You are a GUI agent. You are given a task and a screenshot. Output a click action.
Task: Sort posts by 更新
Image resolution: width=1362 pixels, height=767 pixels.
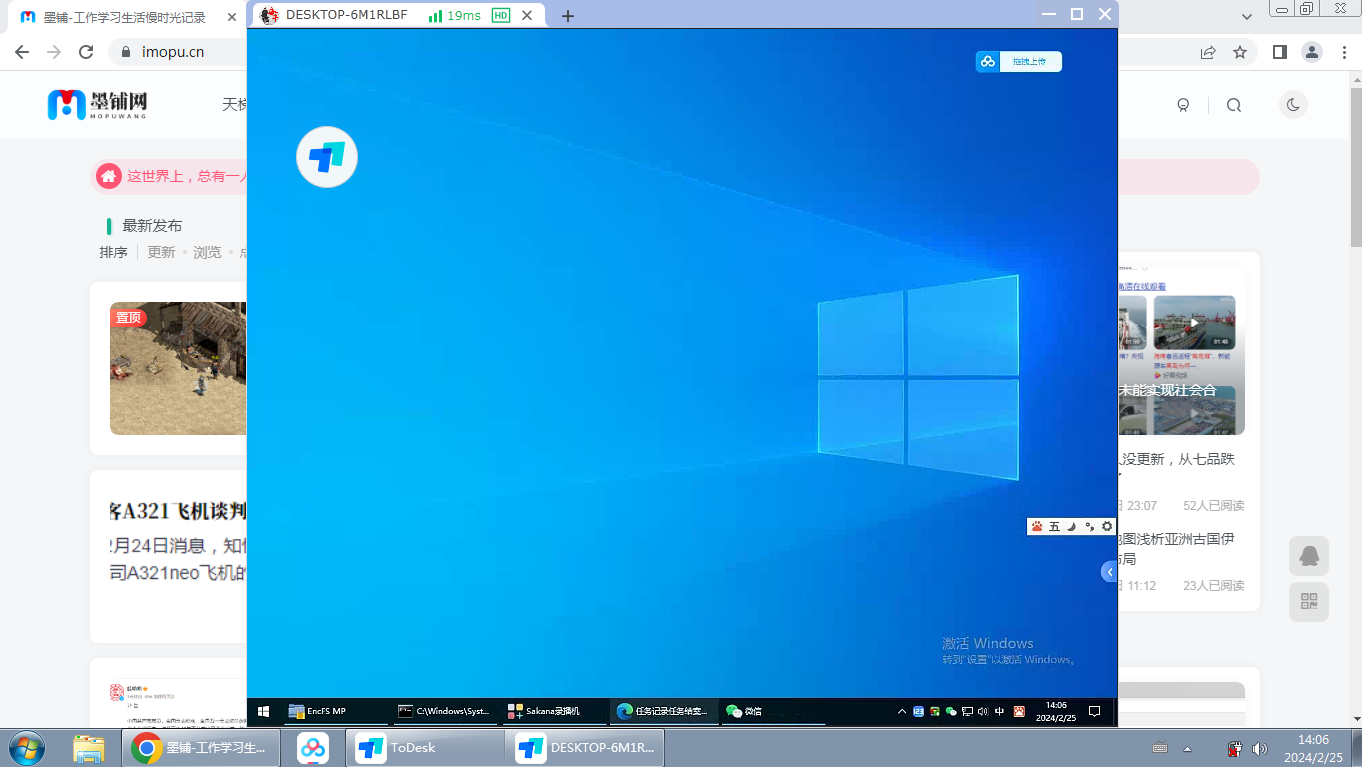coord(161,252)
